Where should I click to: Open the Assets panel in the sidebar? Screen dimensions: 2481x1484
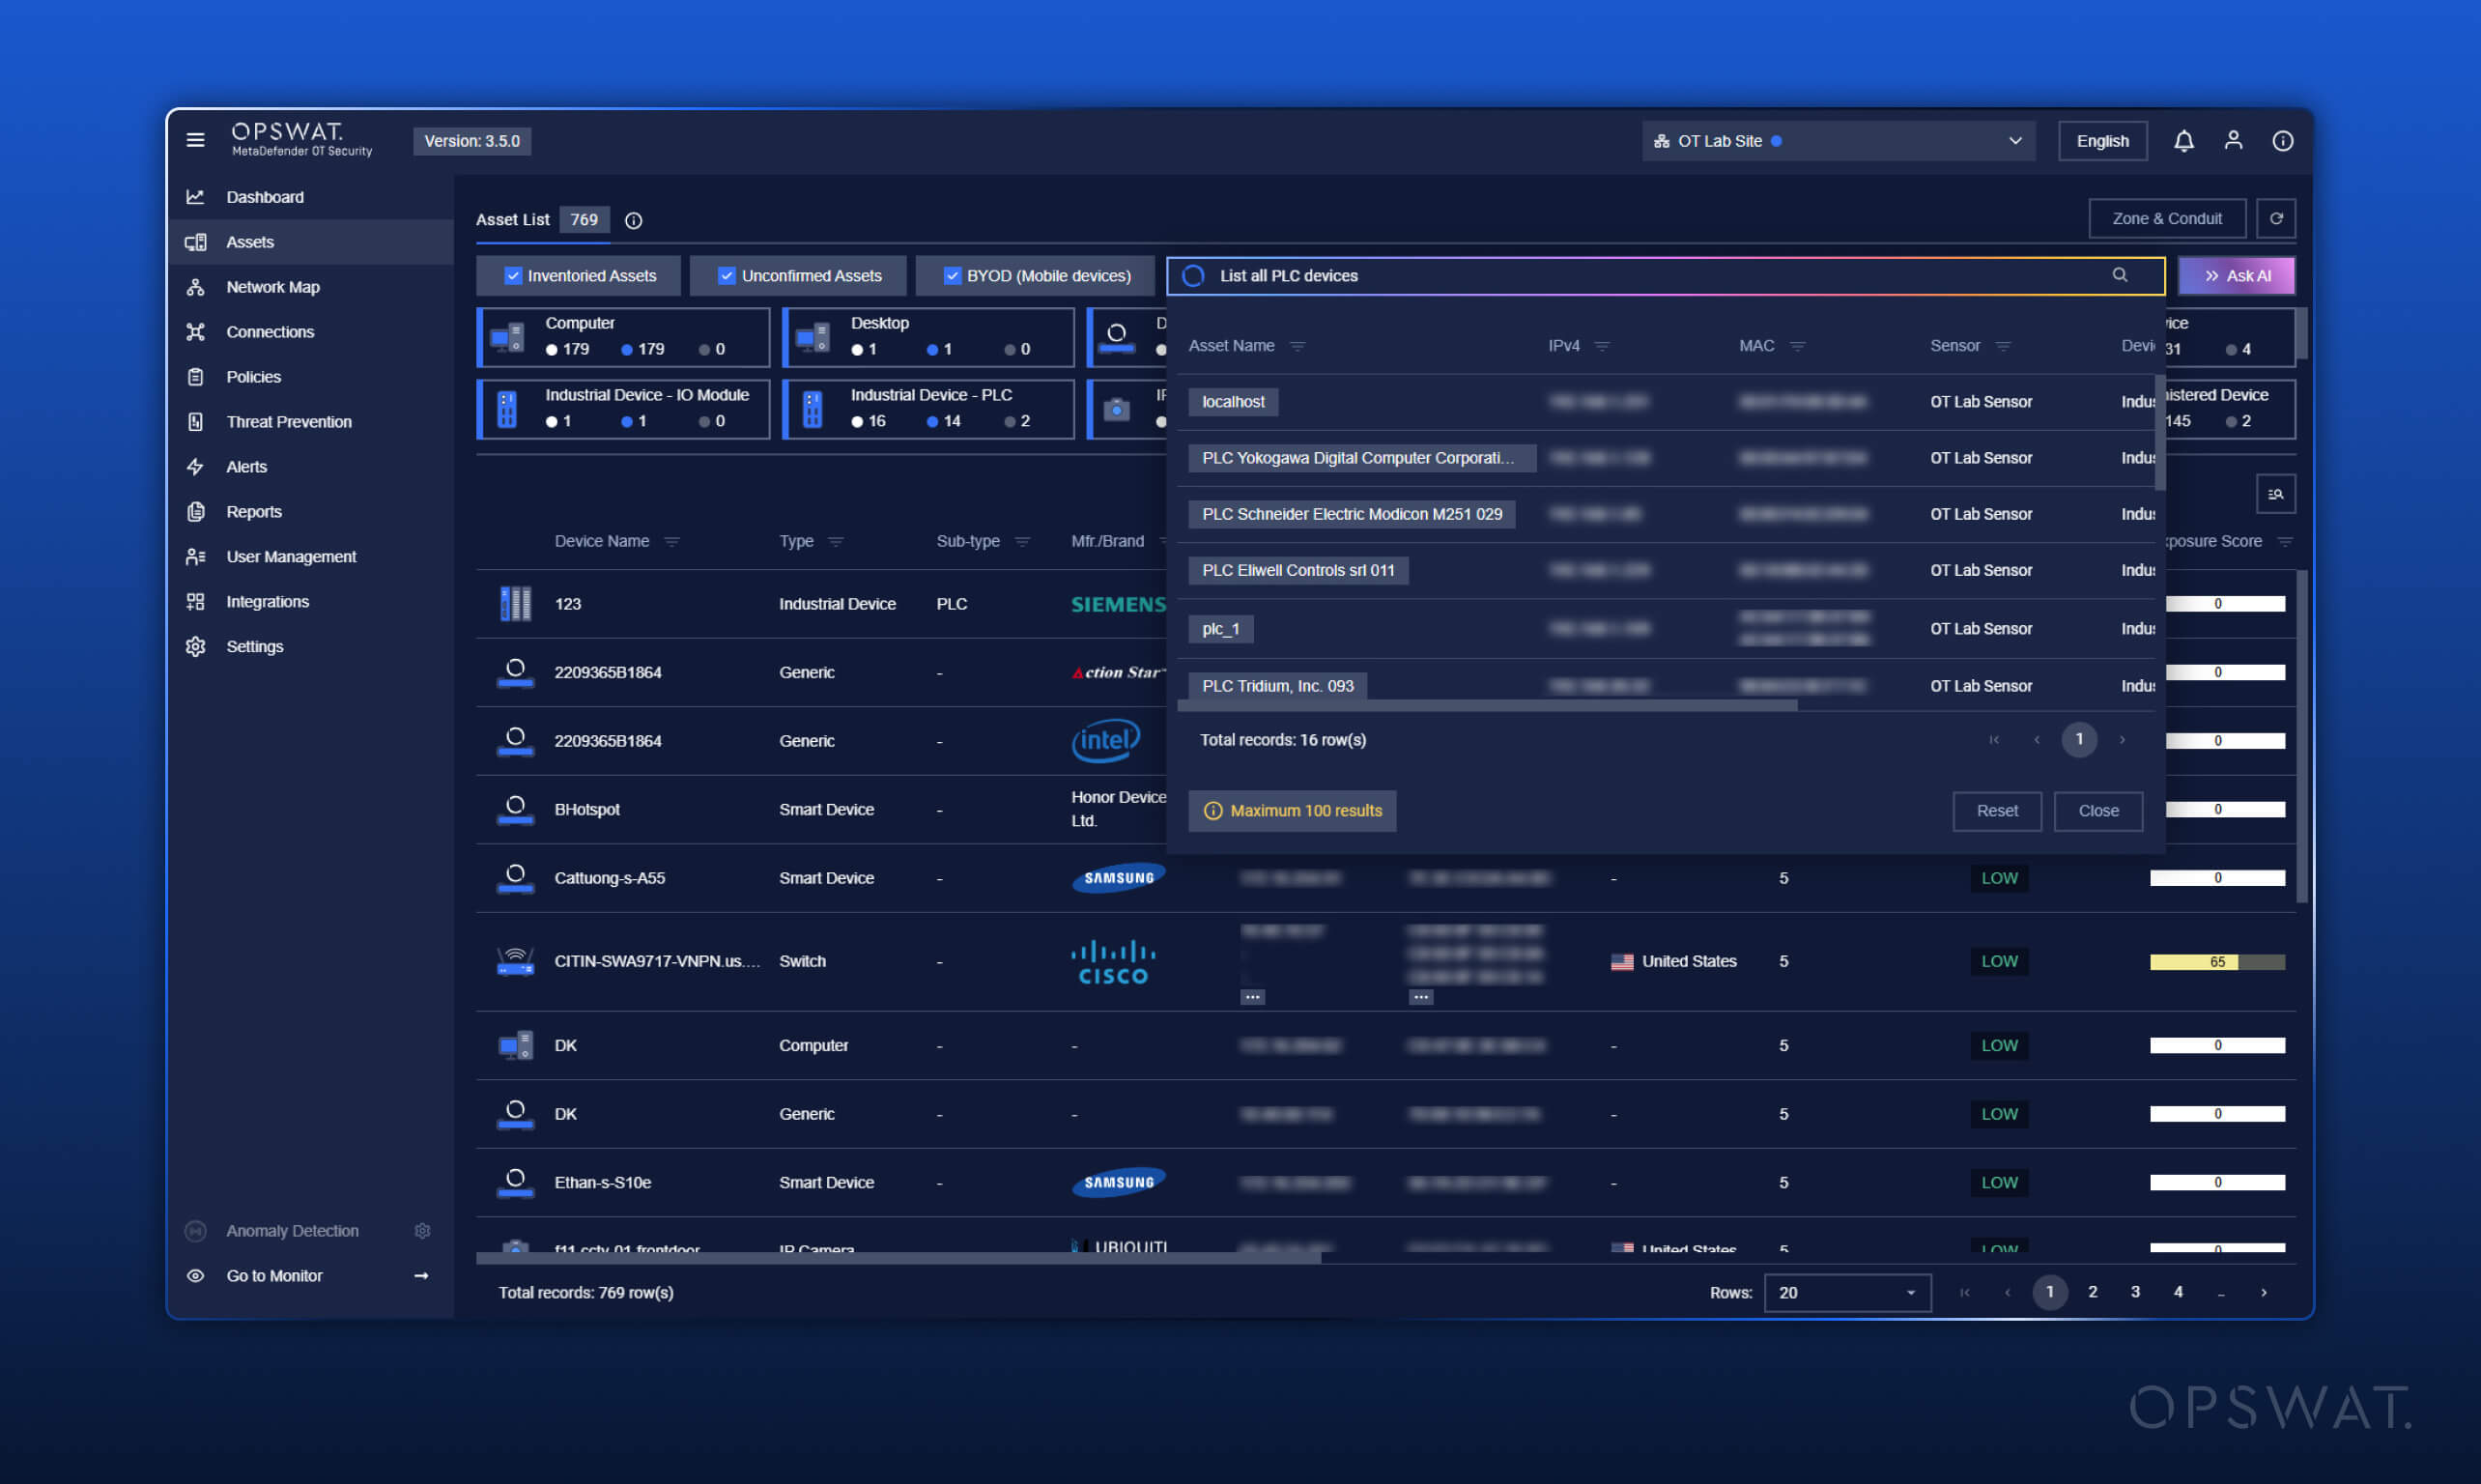pyautogui.click(x=250, y=241)
